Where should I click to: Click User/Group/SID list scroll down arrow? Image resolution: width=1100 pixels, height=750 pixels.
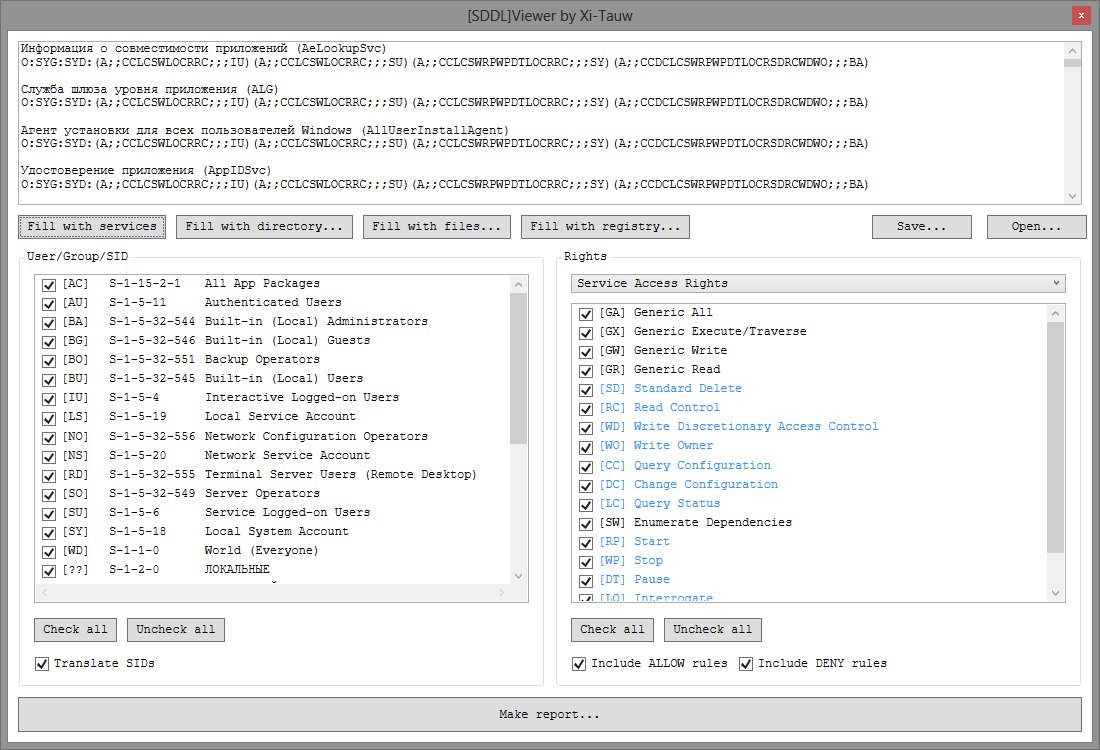(x=518, y=576)
